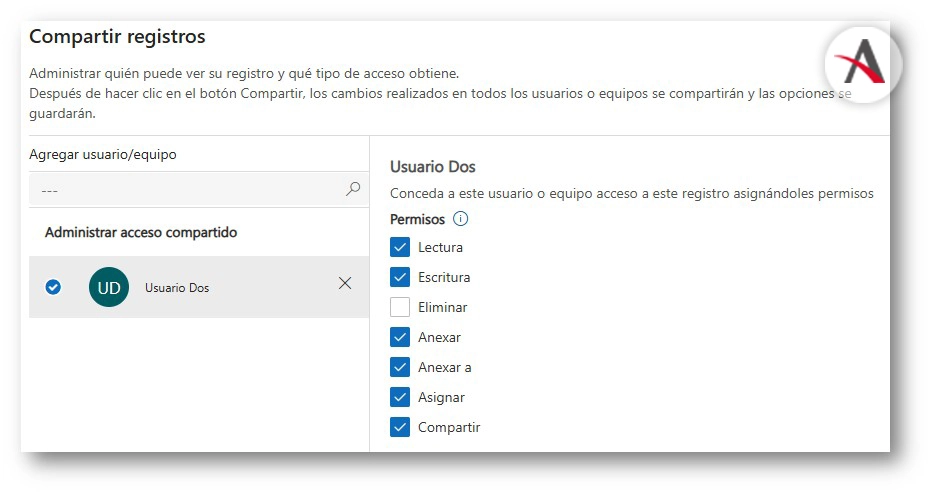Toggle the Anexar a checkbox

[400, 367]
